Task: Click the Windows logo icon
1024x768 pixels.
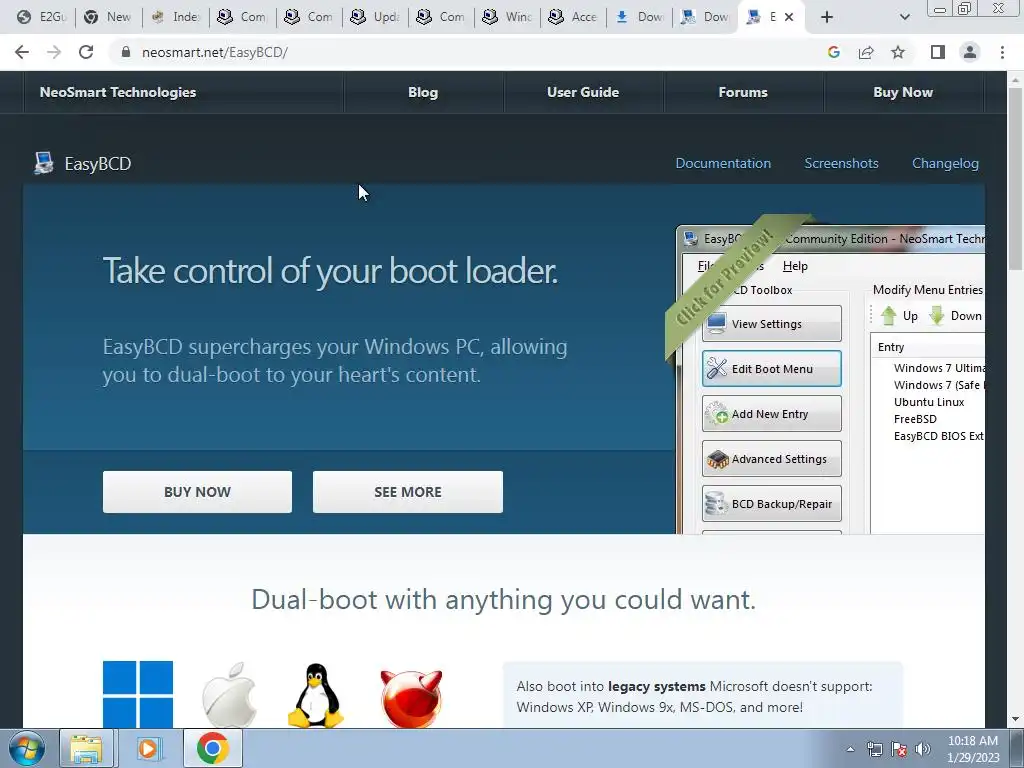Action: click(x=138, y=694)
